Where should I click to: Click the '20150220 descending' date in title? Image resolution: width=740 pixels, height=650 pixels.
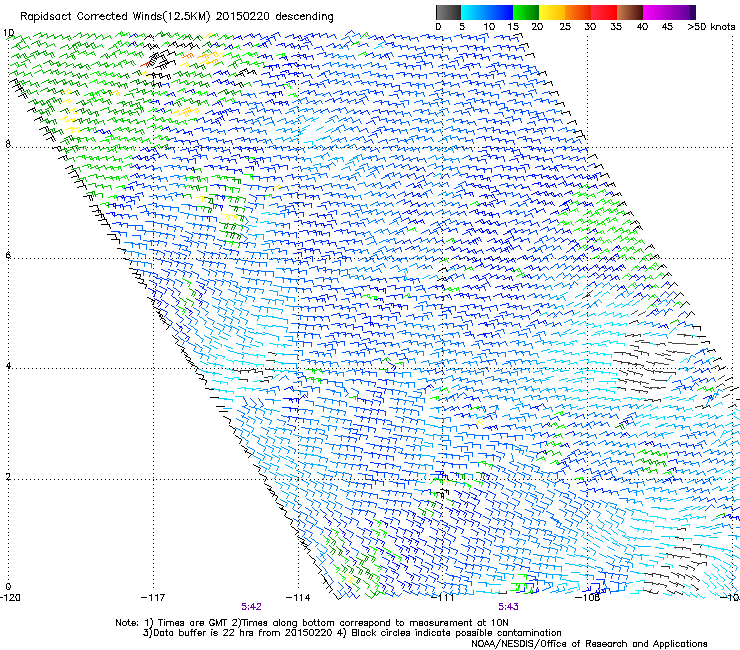(x=275, y=16)
